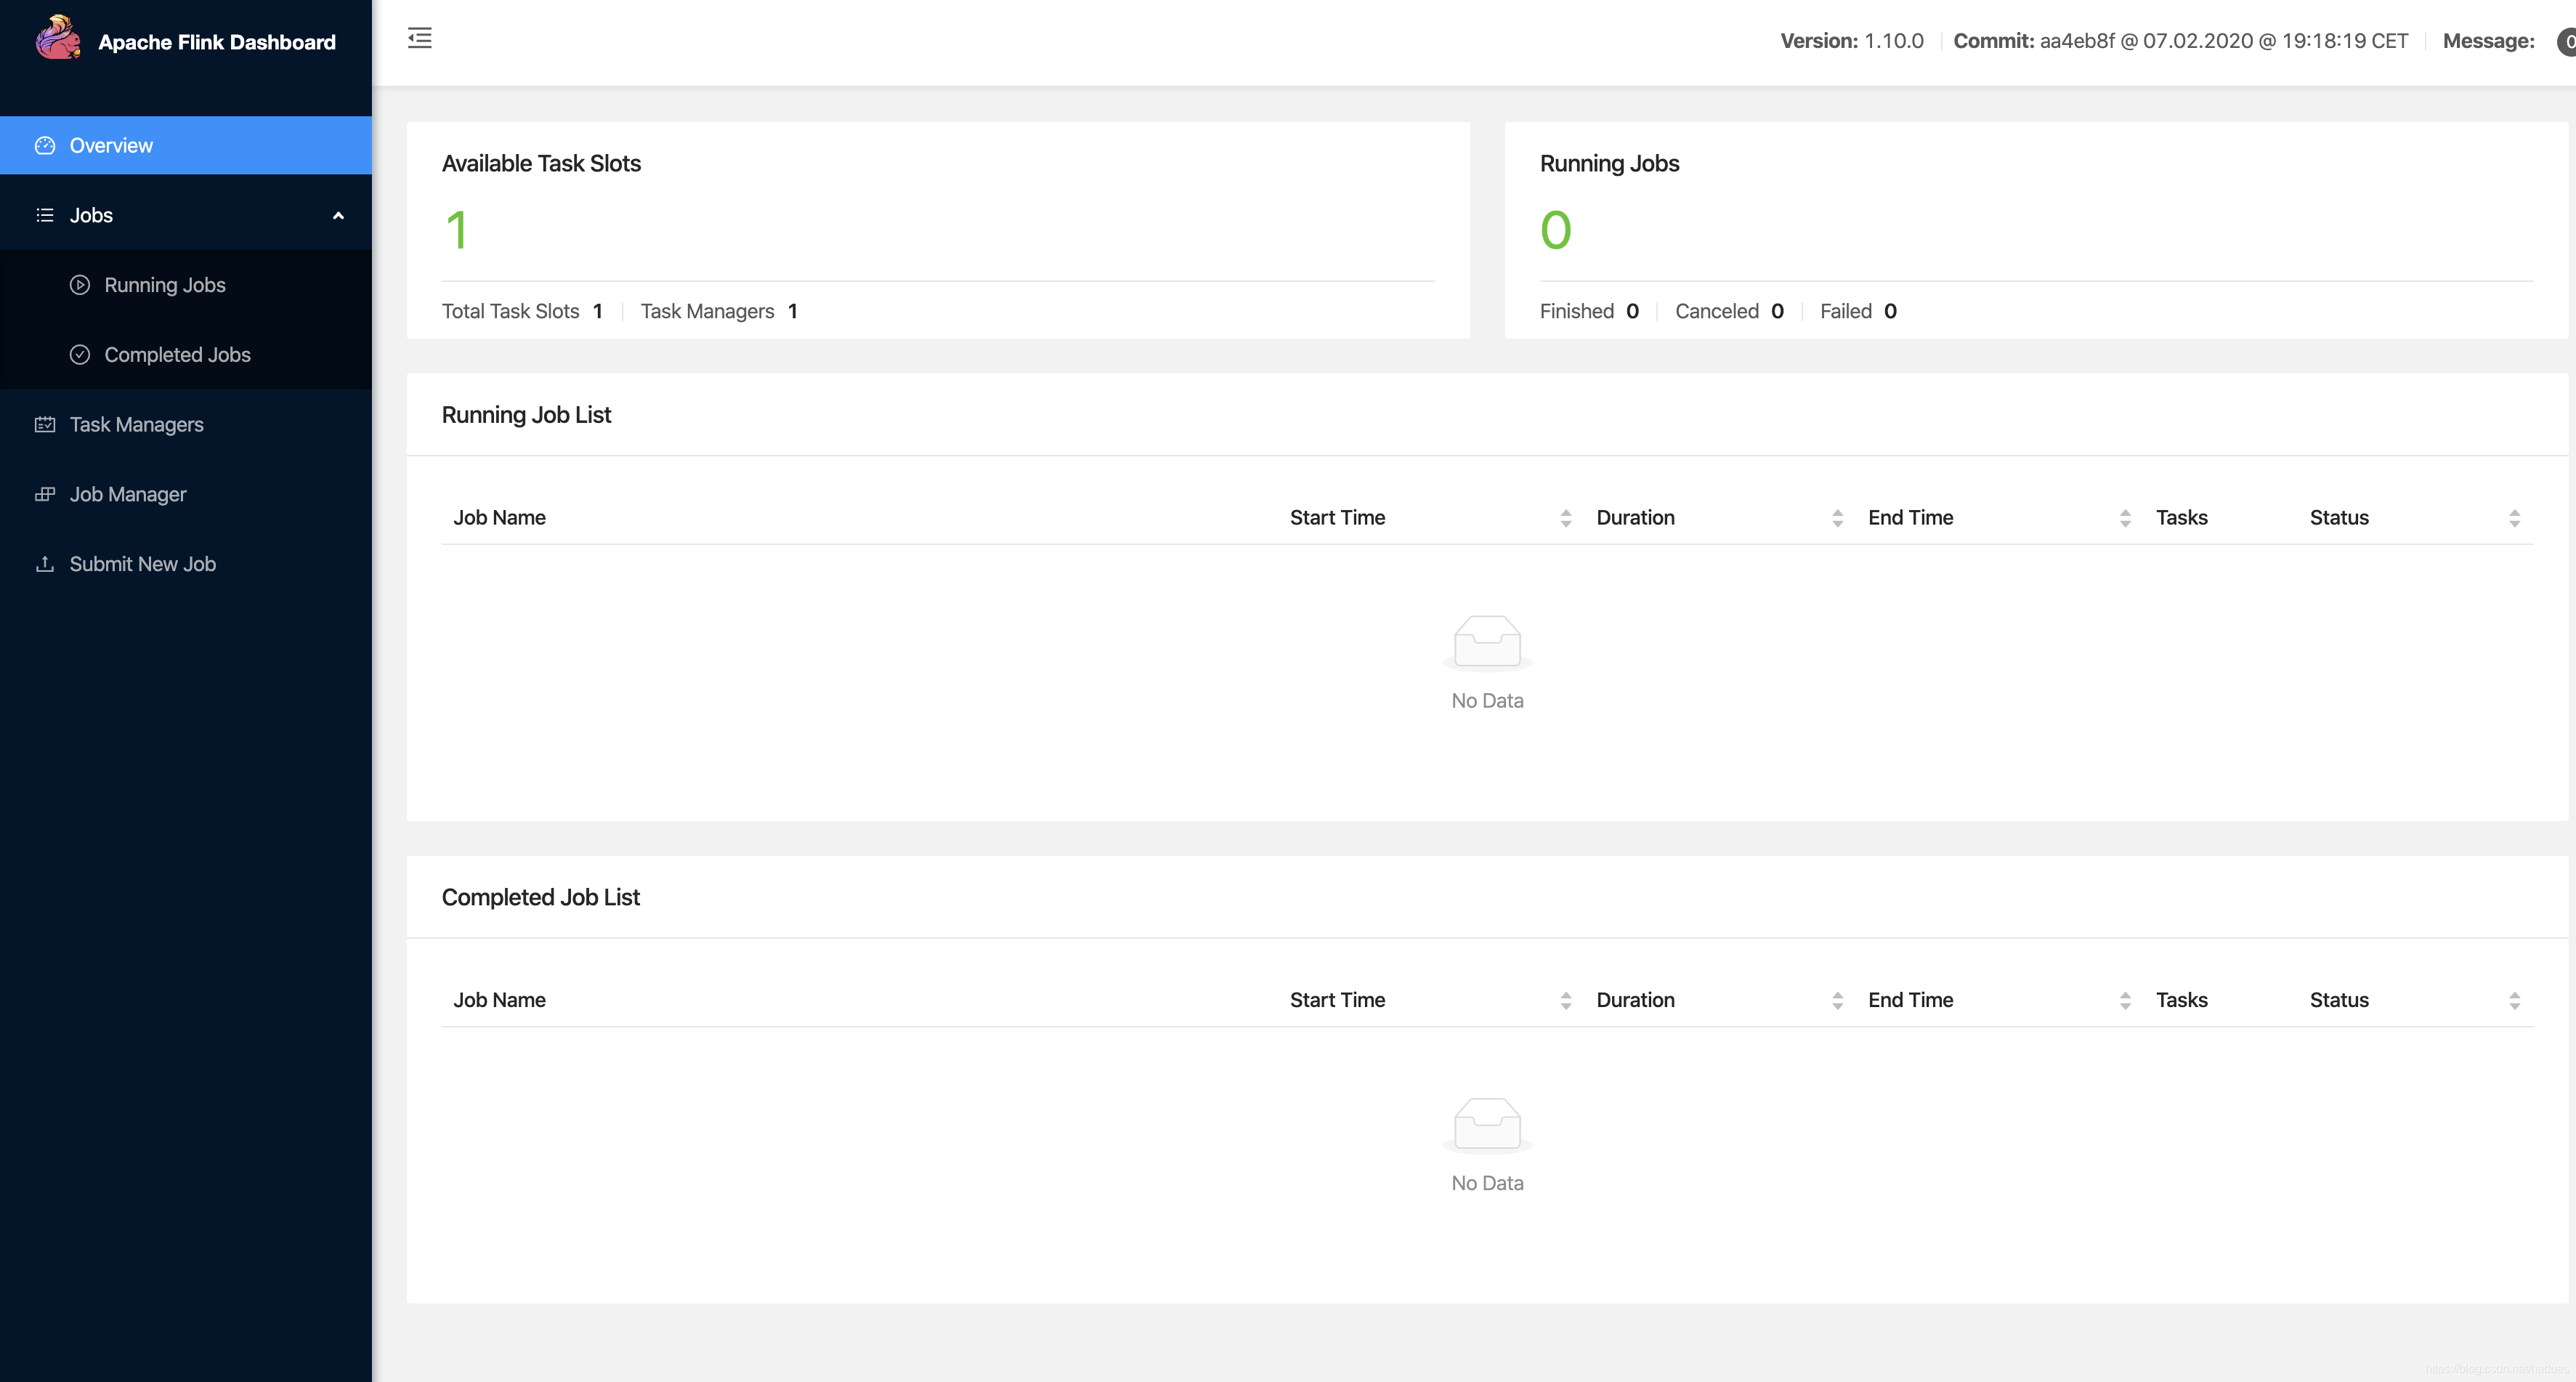The height and width of the screenshot is (1382, 2576).
Task: Click the Overview dashboard gauge icon
Action: (x=45, y=146)
